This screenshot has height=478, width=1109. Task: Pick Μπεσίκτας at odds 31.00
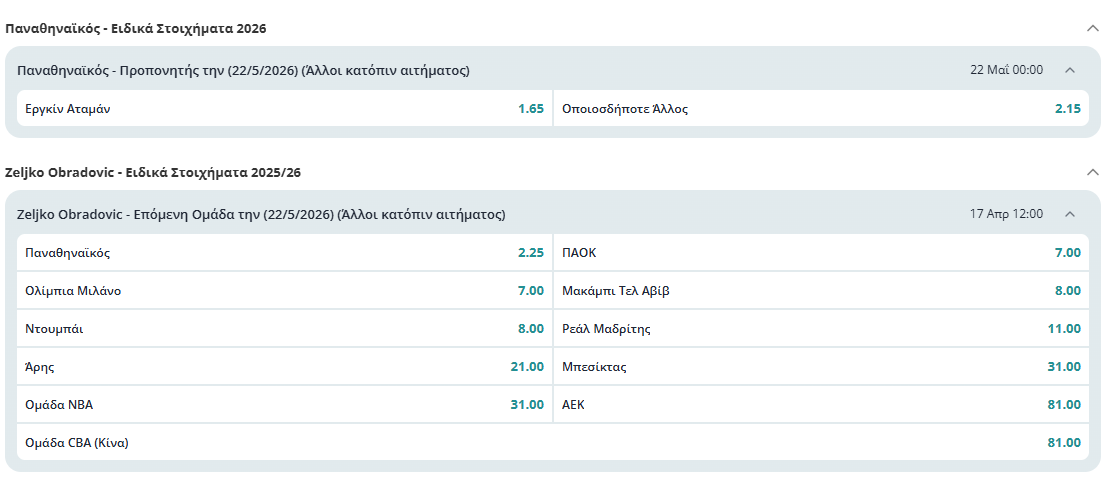[821, 367]
